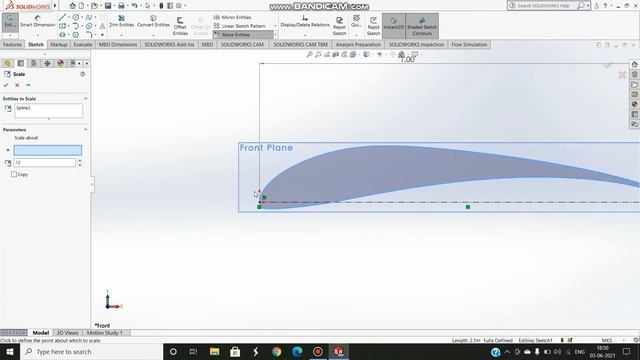The image size is (640, 360).
Task: Click the Smart Dimension tool
Action: coord(38,22)
